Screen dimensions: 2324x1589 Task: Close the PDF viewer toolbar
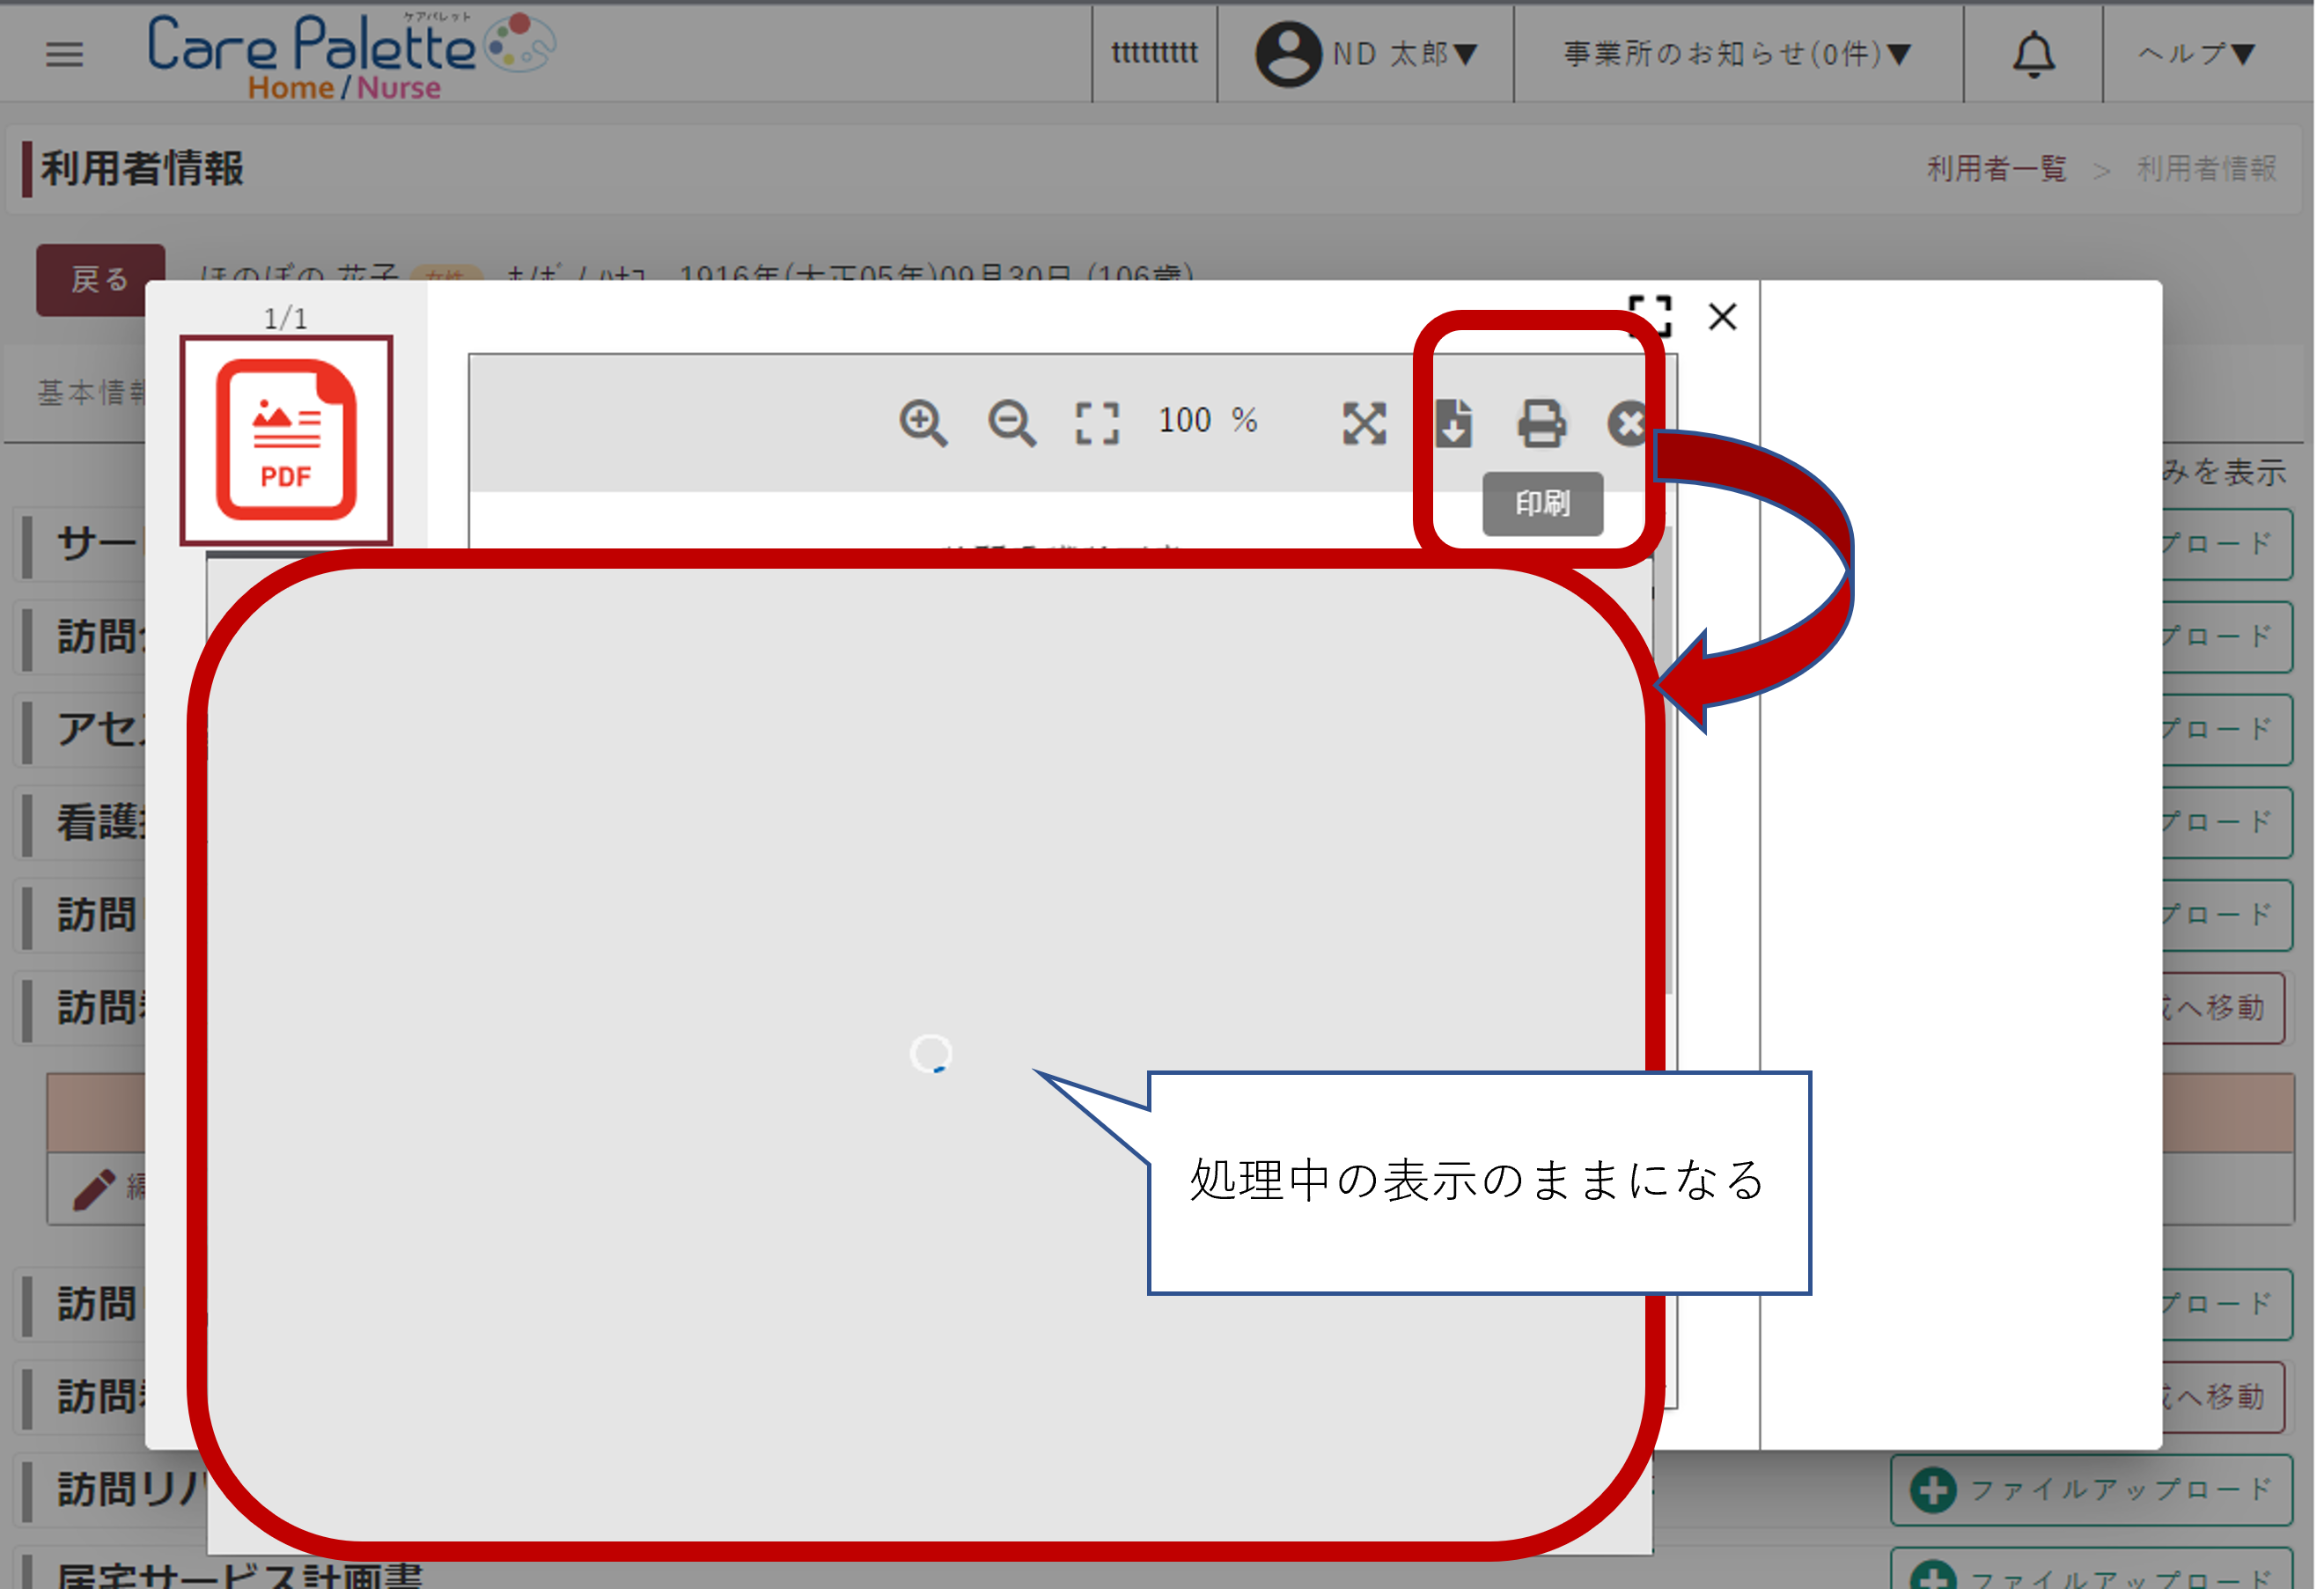coord(1627,423)
